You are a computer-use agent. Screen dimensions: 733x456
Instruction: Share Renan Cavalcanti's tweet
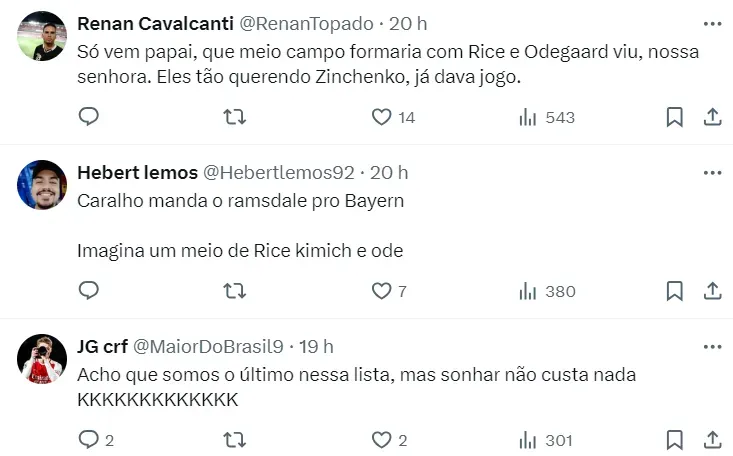pyautogui.click(x=712, y=117)
